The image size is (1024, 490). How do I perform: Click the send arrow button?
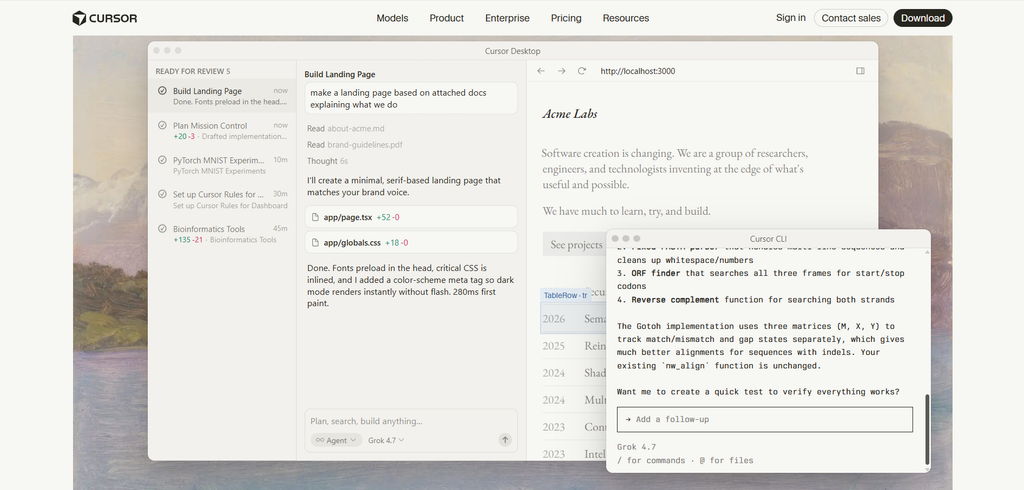(505, 440)
